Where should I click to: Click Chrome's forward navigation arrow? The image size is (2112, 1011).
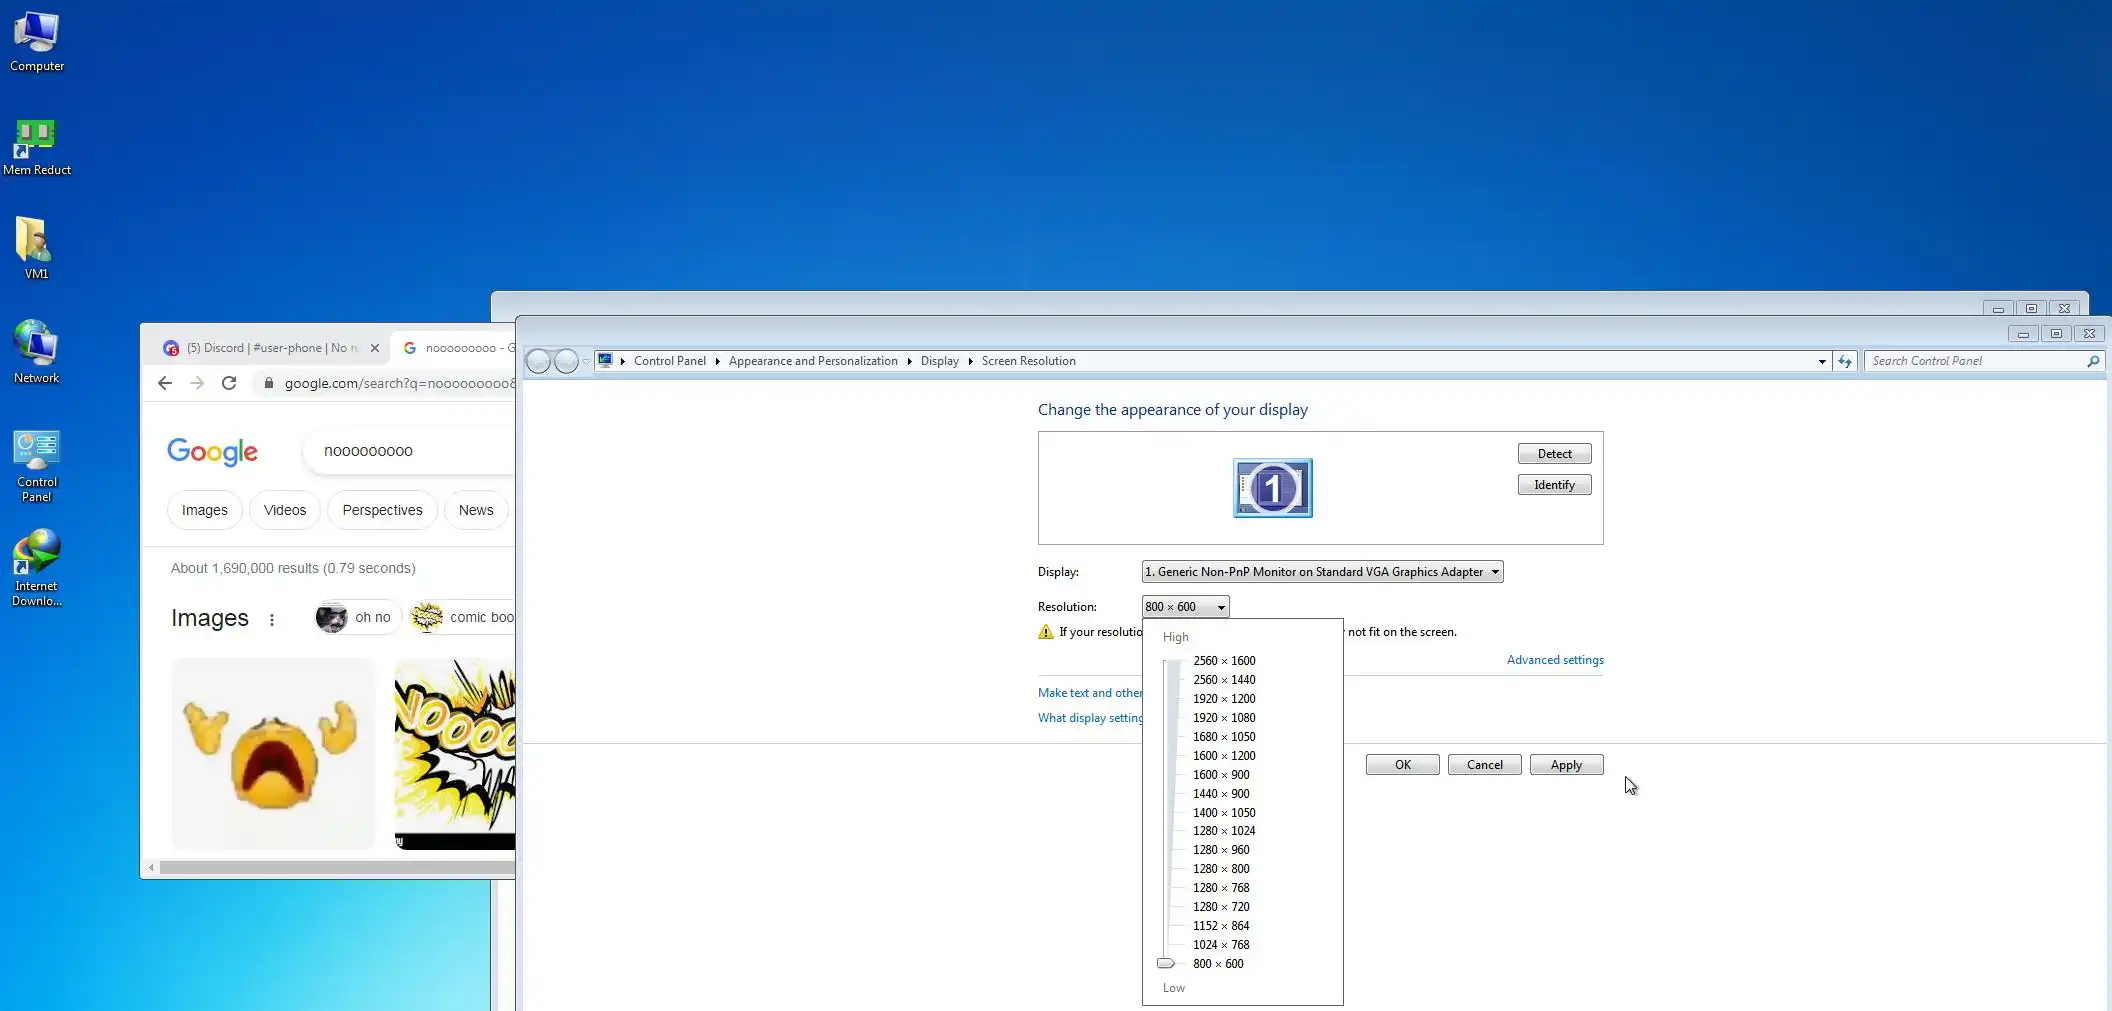point(197,383)
